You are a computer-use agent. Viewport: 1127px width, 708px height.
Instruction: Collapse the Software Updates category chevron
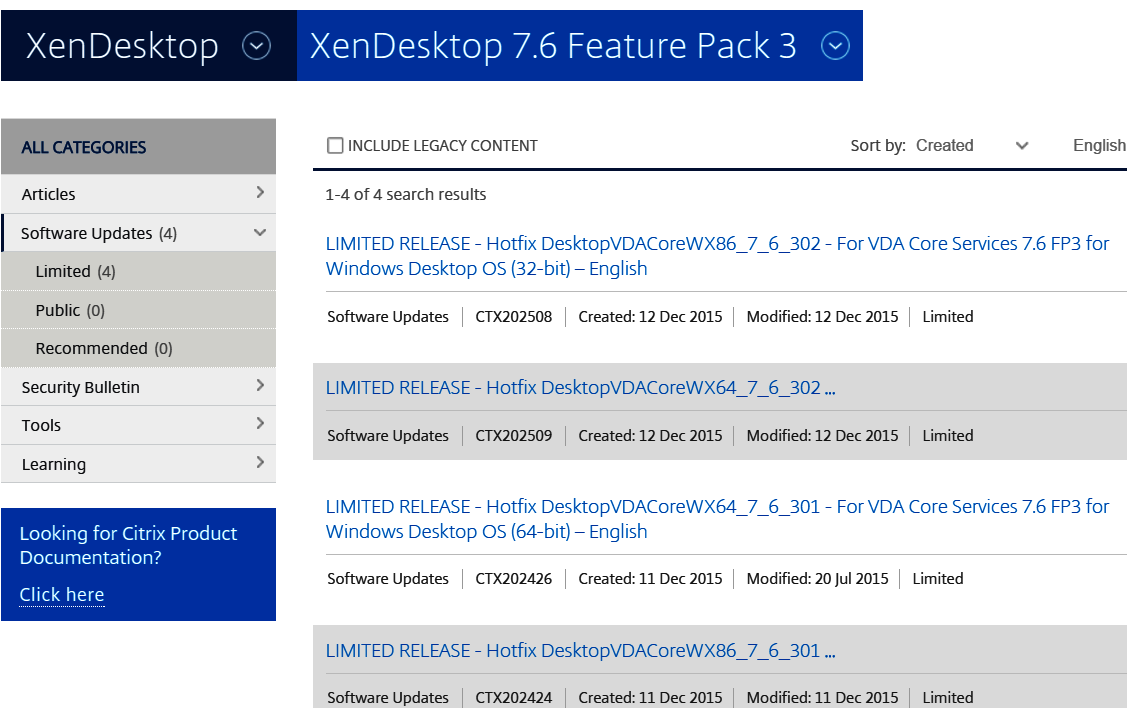(260, 232)
